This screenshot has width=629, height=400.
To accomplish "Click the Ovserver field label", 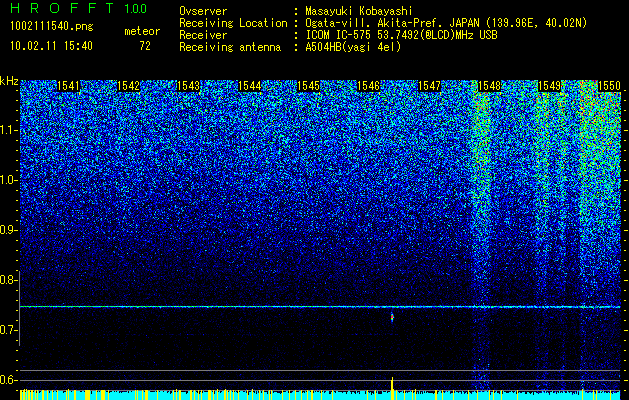I will 203,11.
